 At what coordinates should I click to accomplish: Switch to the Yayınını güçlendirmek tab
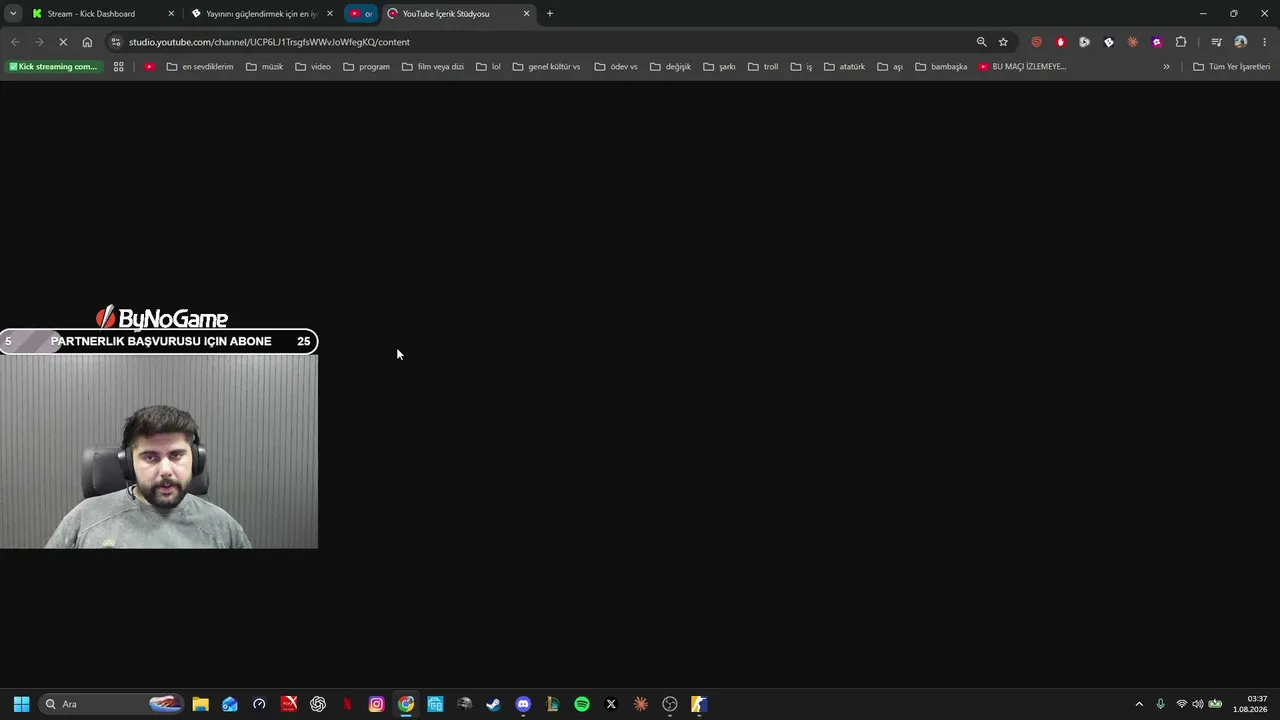[262, 14]
